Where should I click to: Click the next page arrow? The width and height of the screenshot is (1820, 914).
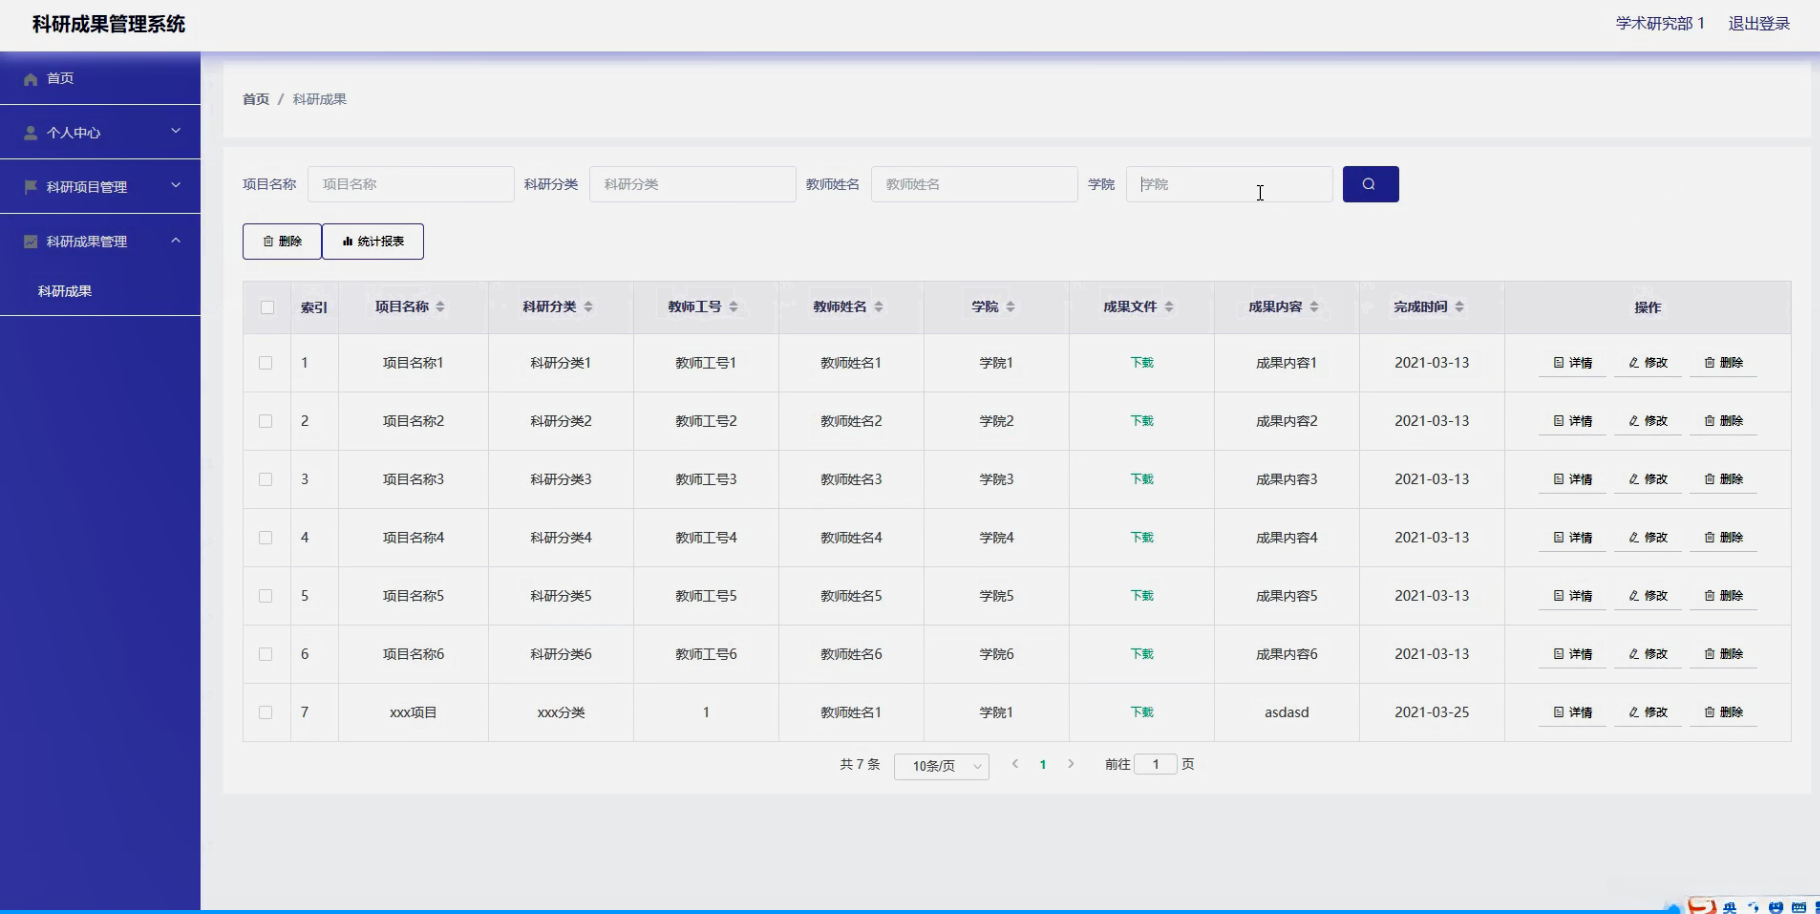pyautogui.click(x=1071, y=764)
